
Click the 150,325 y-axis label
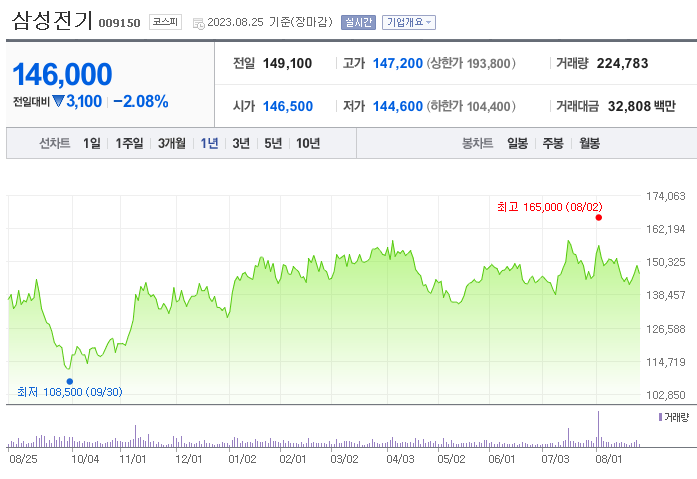pyautogui.click(x=665, y=262)
